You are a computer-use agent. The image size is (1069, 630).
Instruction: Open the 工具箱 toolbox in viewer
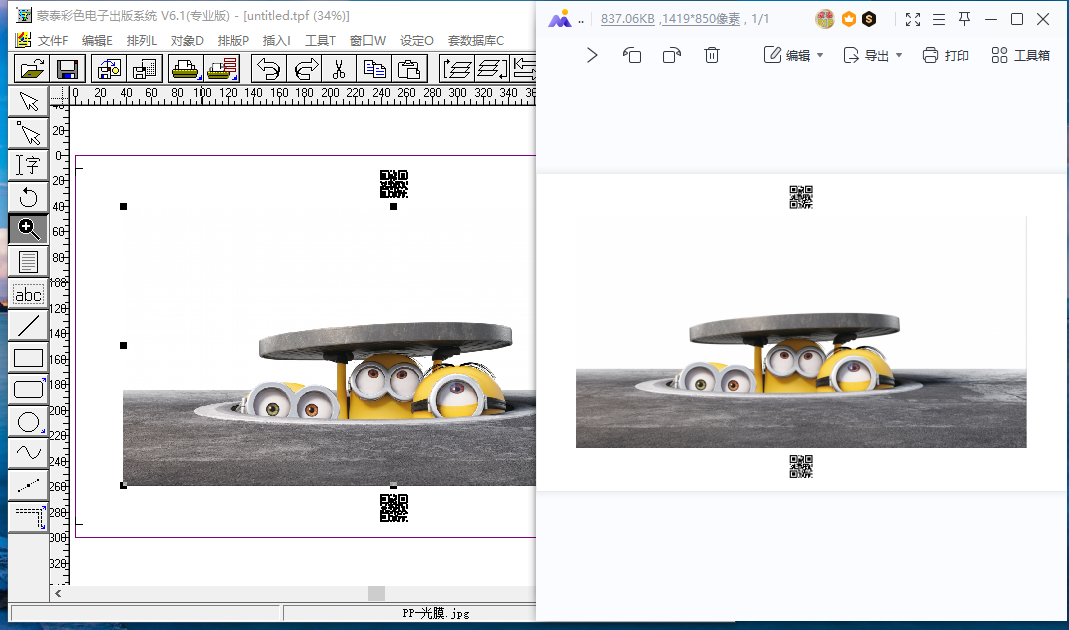click(x=1021, y=55)
